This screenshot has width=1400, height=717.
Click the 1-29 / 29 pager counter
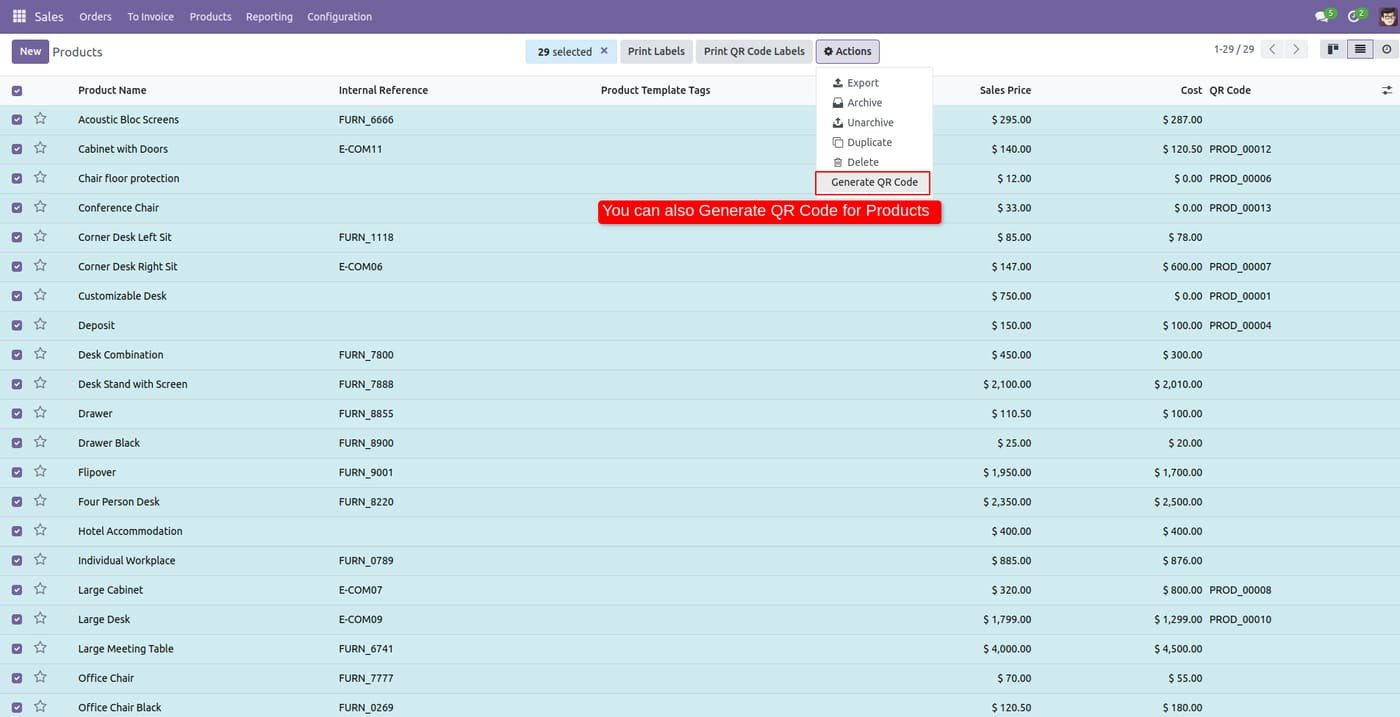[1234, 49]
